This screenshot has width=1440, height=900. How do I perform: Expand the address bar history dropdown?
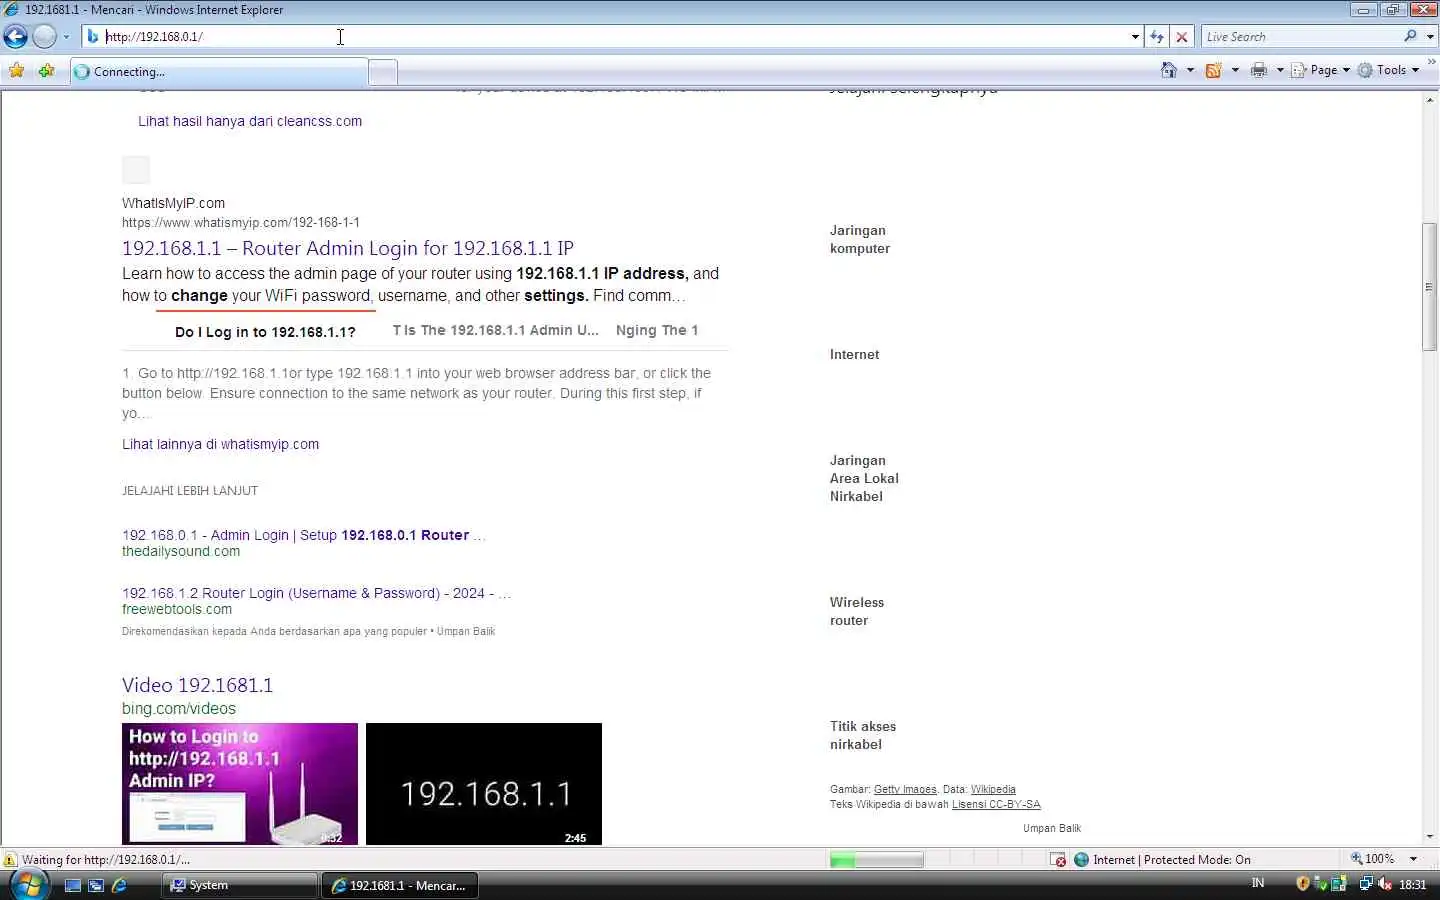(1135, 37)
